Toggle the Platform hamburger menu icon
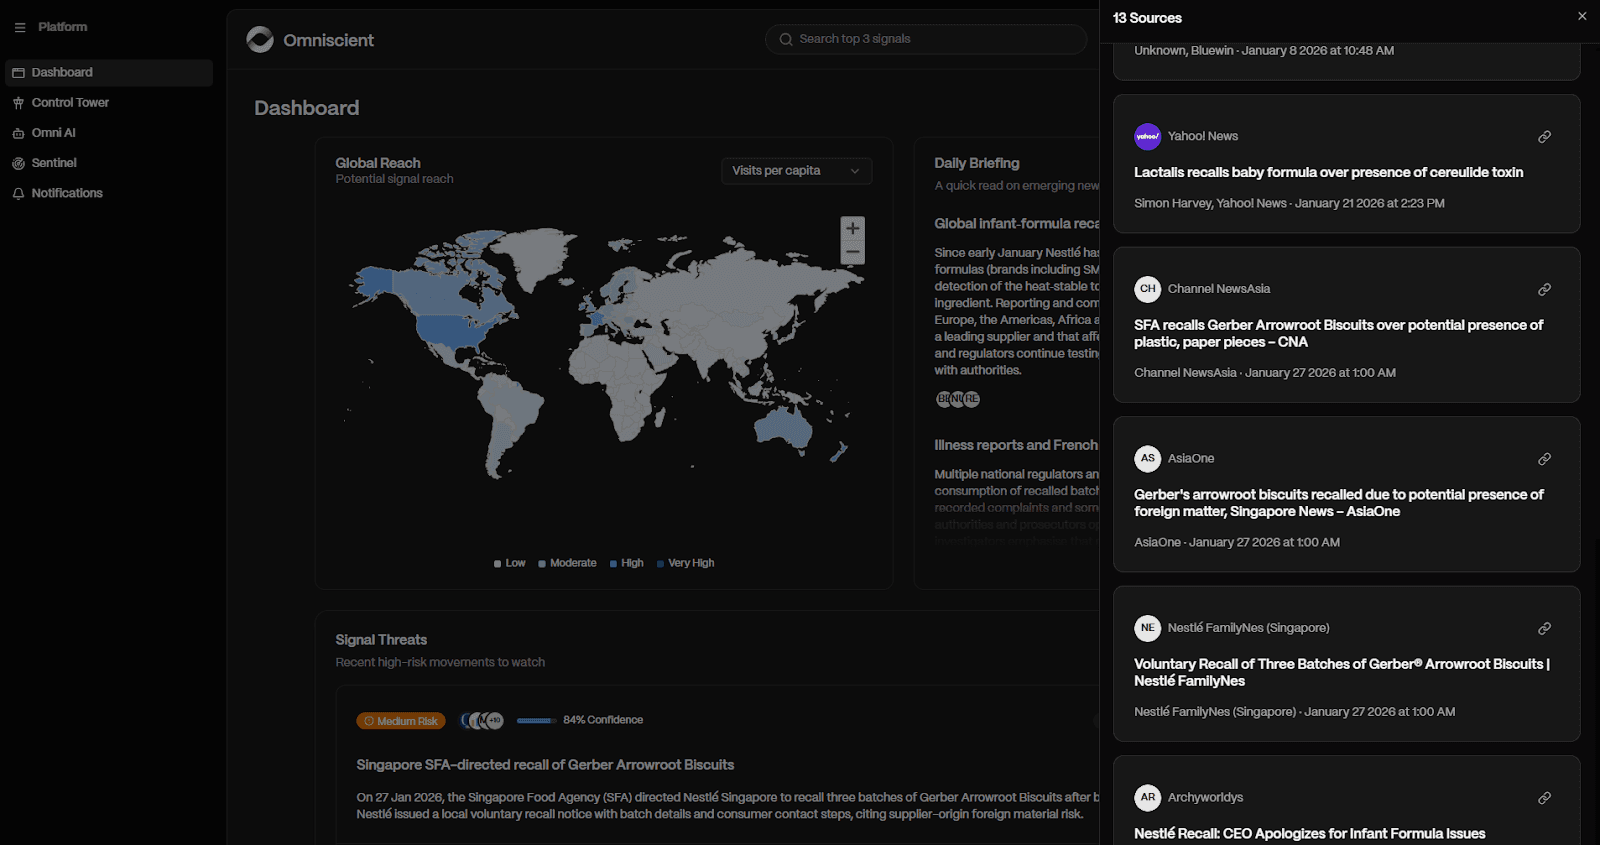Screen dimensions: 1600x845 pos(20,27)
